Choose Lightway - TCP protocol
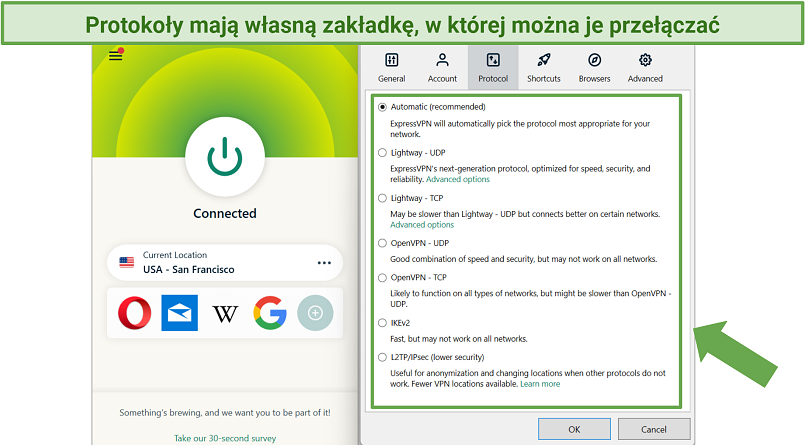 pos(382,198)
